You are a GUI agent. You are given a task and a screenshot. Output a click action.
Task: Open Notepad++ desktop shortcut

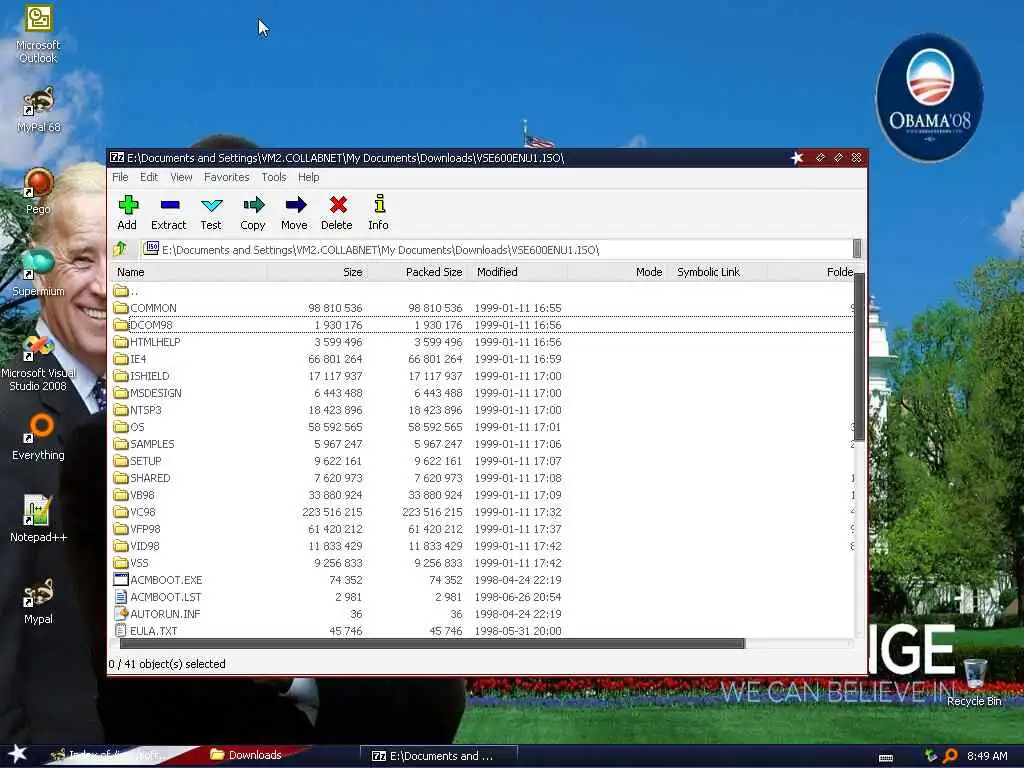pos(38,519)
